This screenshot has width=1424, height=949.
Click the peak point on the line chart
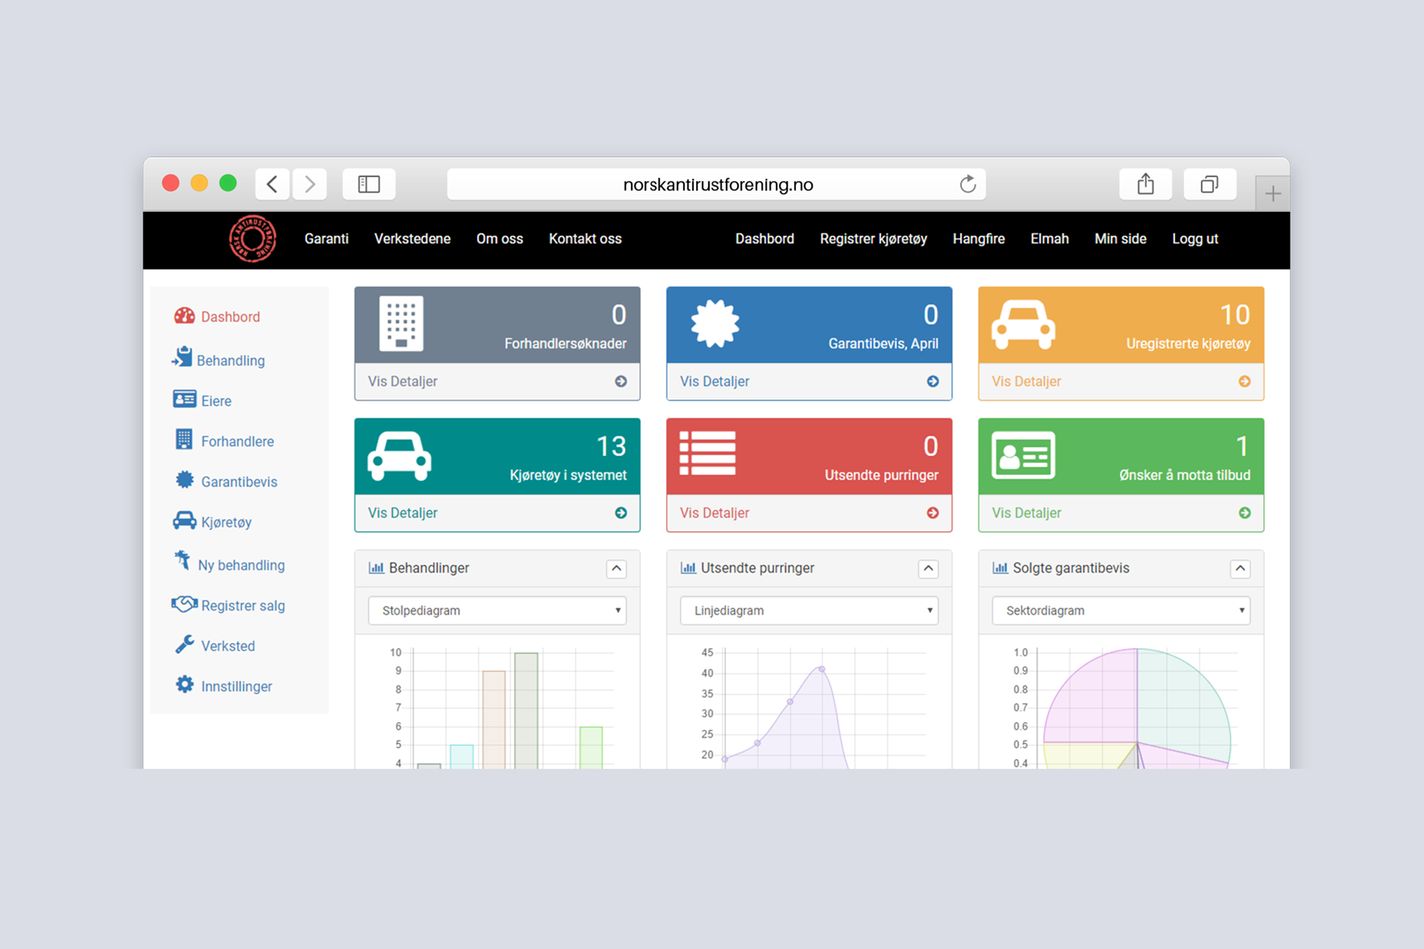[822, 669]
